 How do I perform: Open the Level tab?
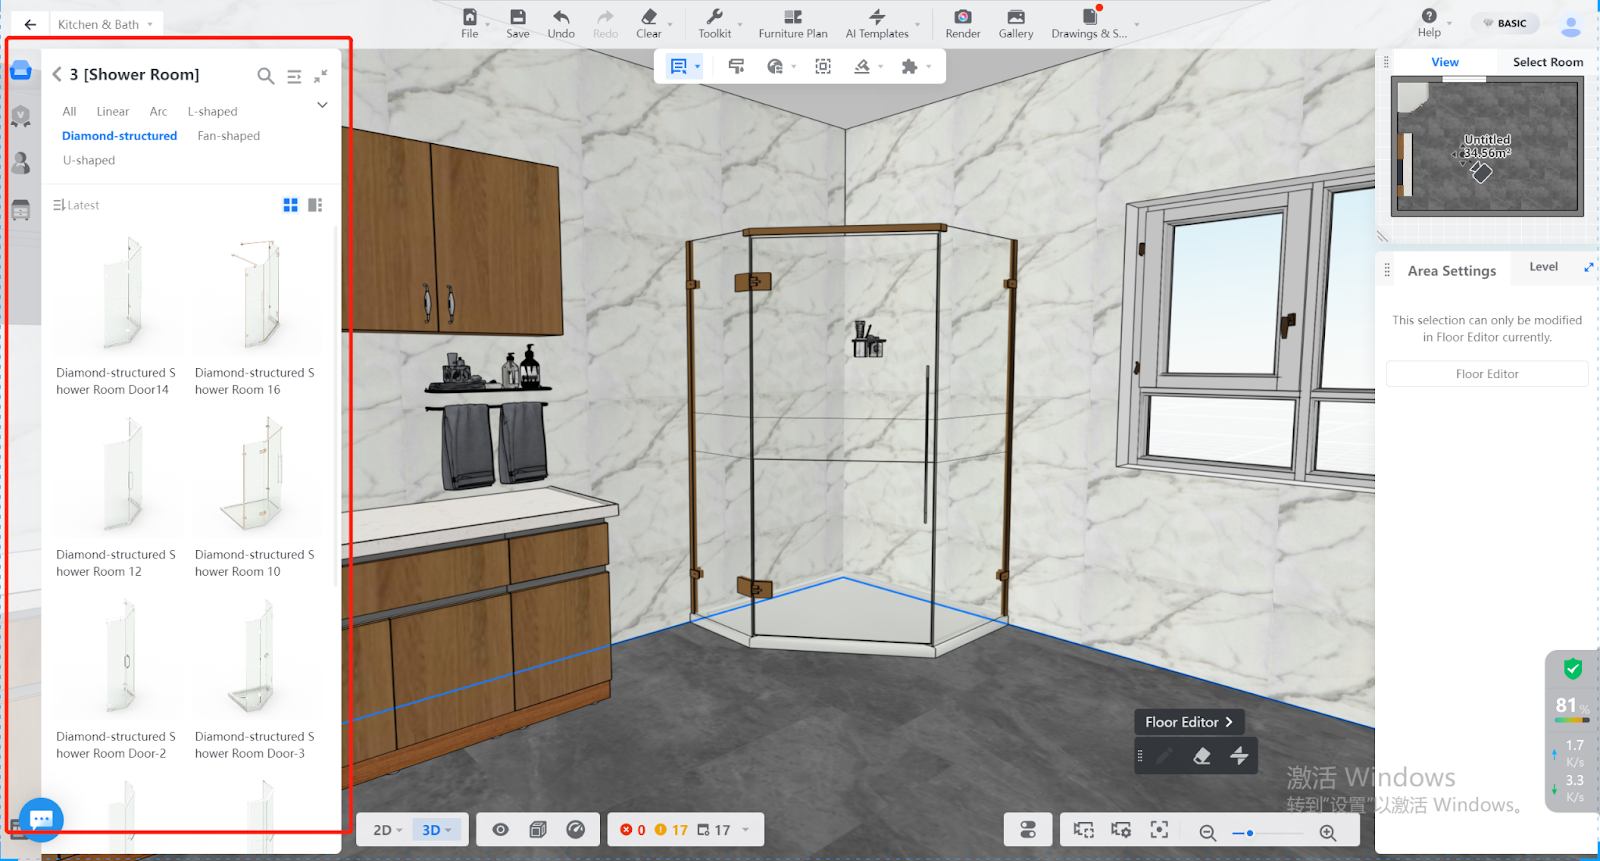[x=1543, y=267]
